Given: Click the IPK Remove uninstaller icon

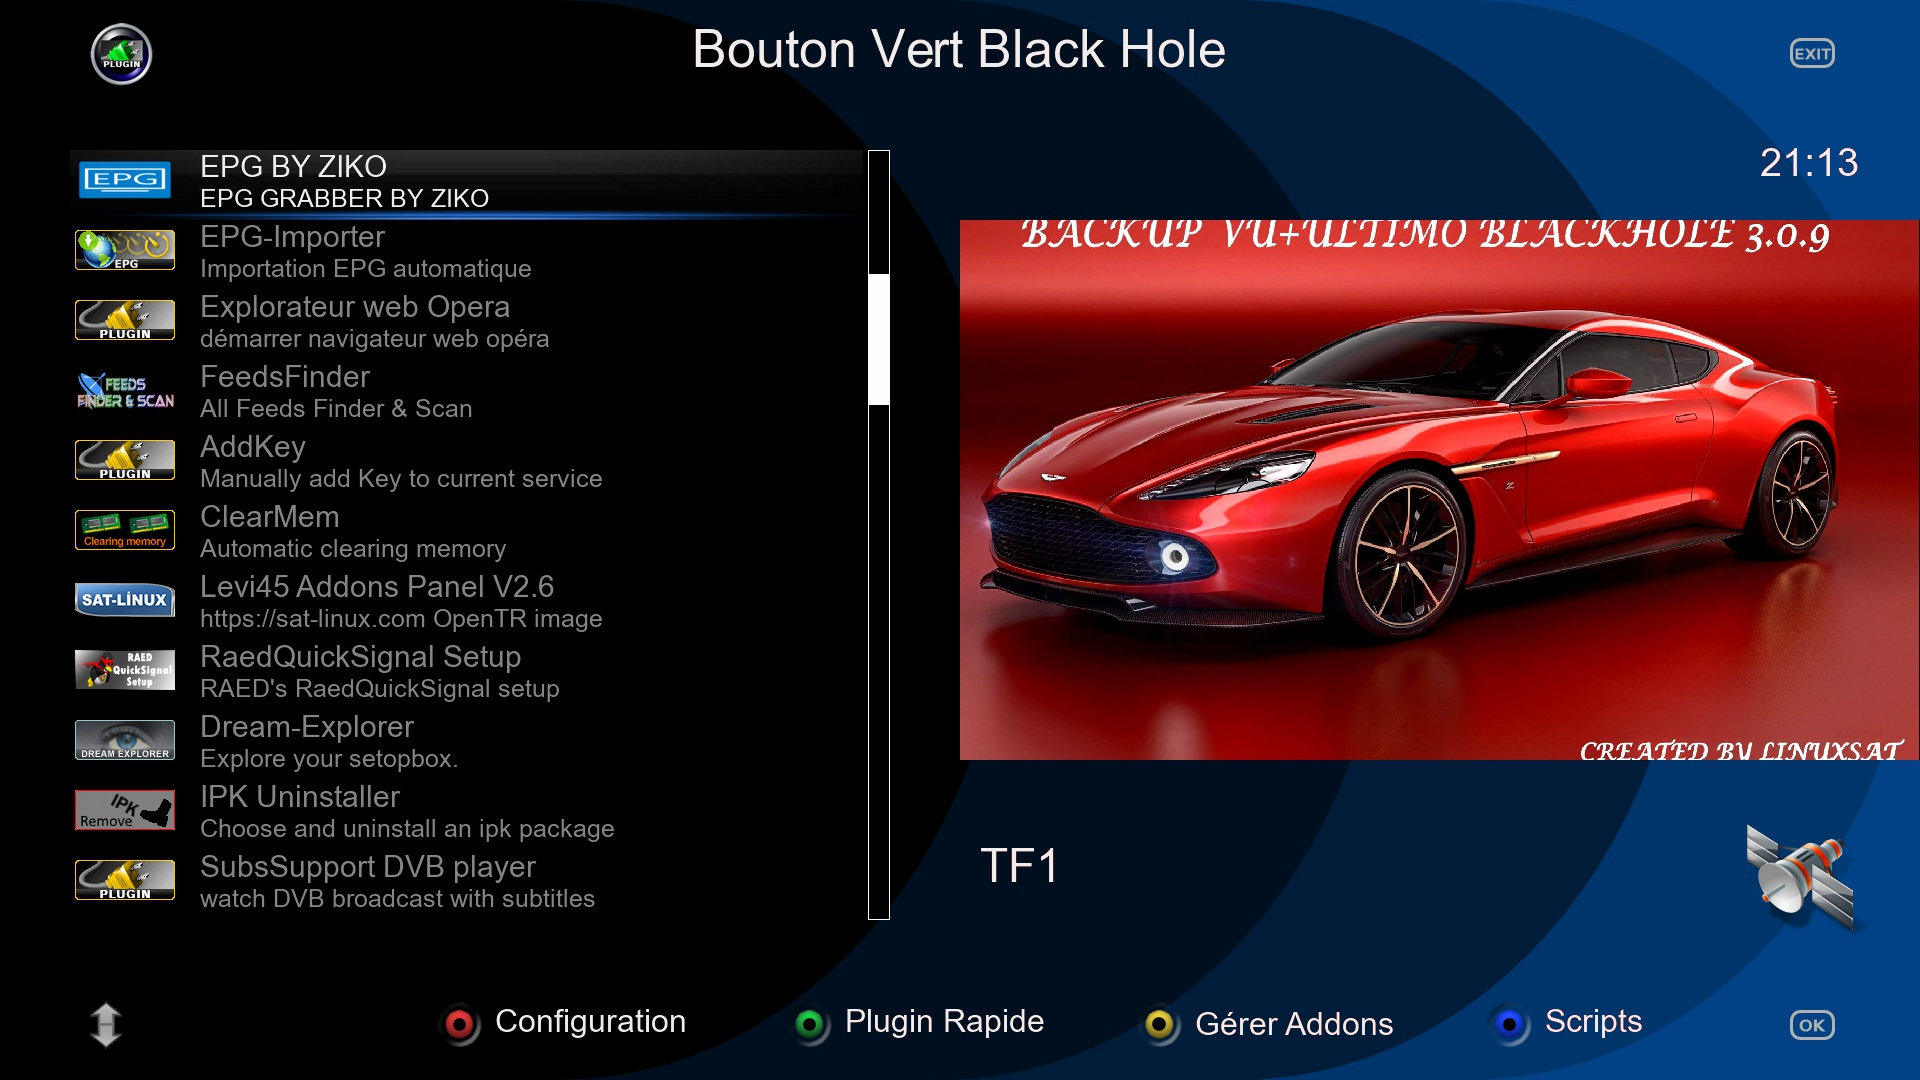Looking at the screenshot, I should pos(125,810).
